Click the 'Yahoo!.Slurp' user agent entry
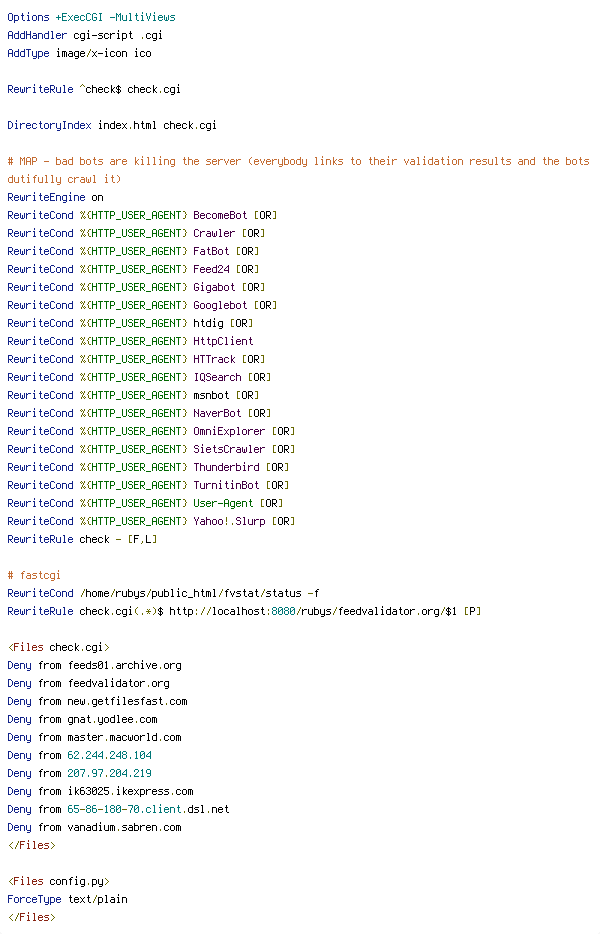 pos(229,521)
